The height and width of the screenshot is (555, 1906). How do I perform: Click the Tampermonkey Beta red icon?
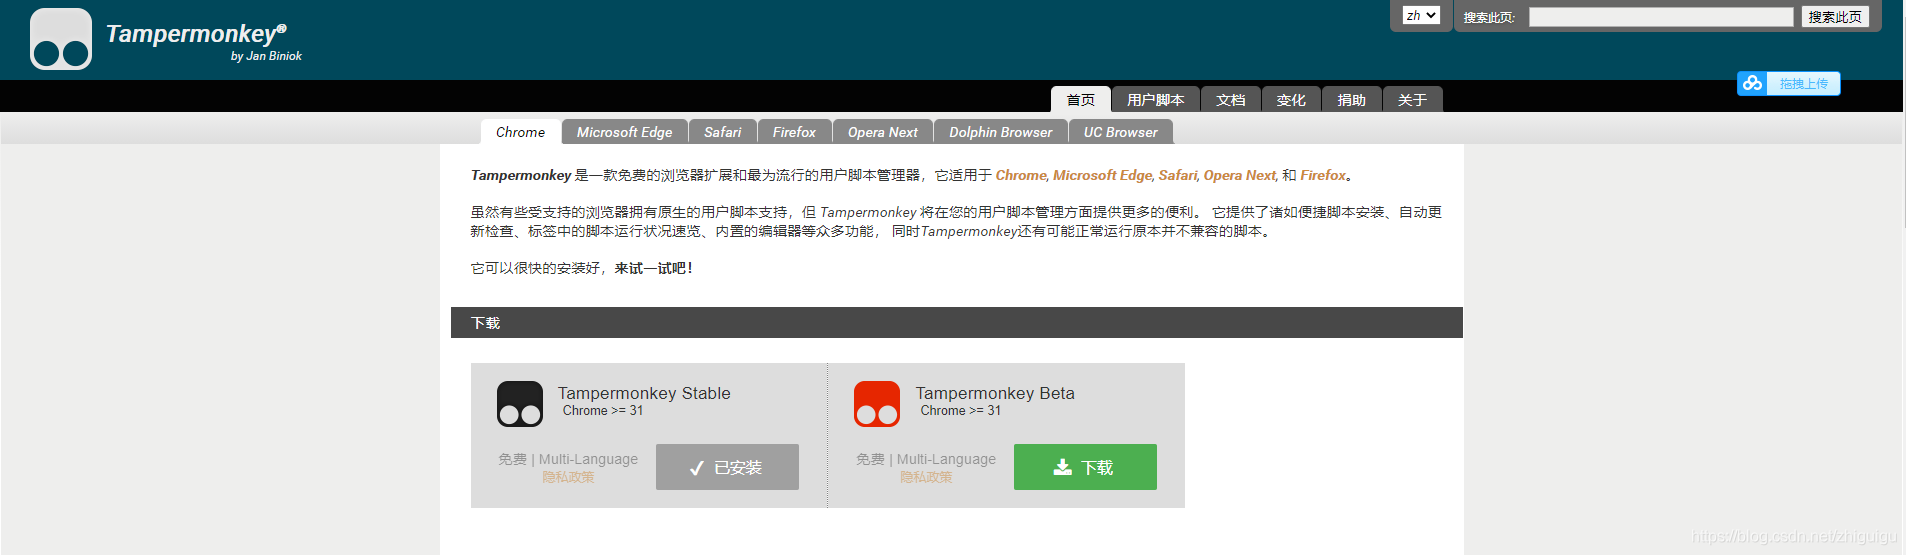pos(877,404)
